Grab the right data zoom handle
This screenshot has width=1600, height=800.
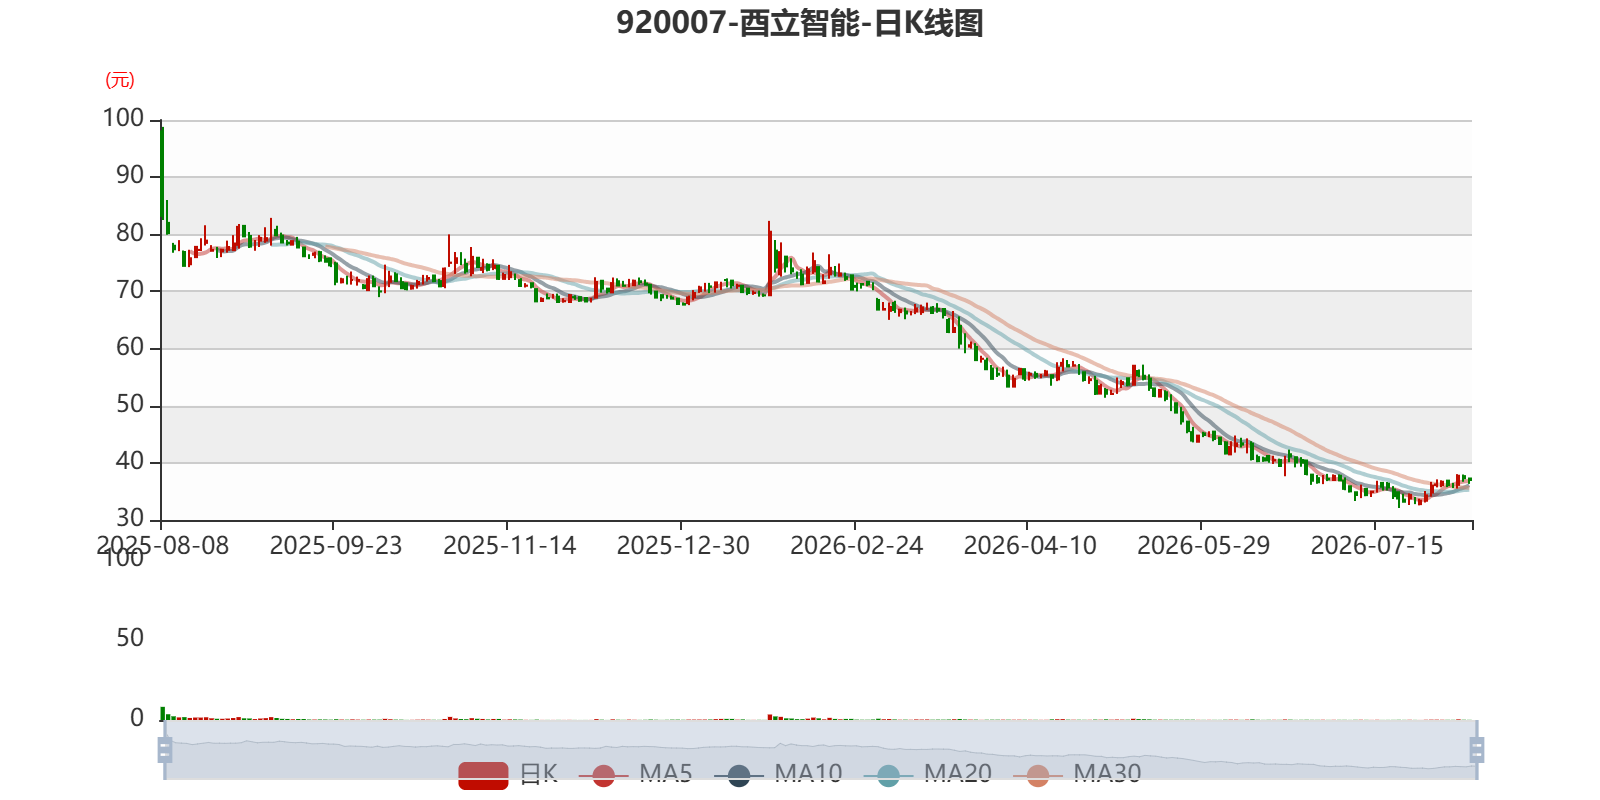pyautogui.click(x=1476, y=749)
